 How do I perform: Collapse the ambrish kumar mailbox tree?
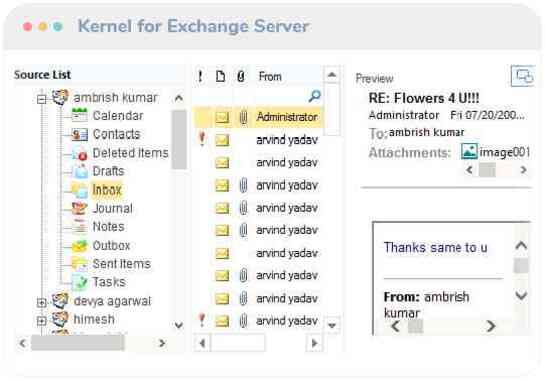[x=41, y=99]
